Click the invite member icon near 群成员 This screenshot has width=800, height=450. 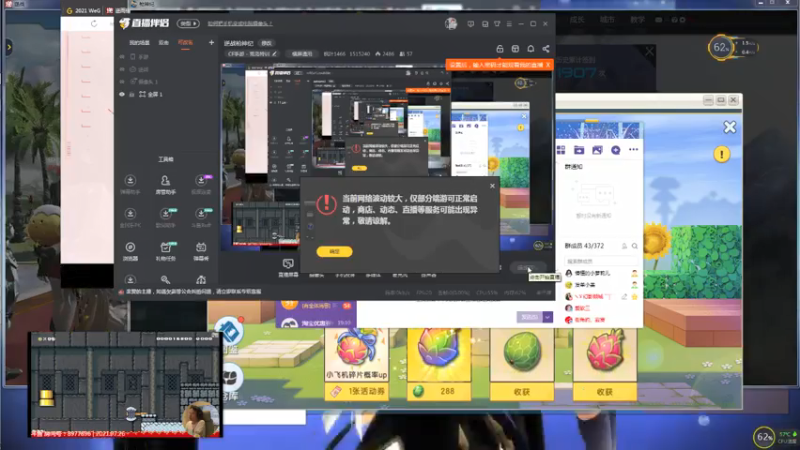[624, 246]
